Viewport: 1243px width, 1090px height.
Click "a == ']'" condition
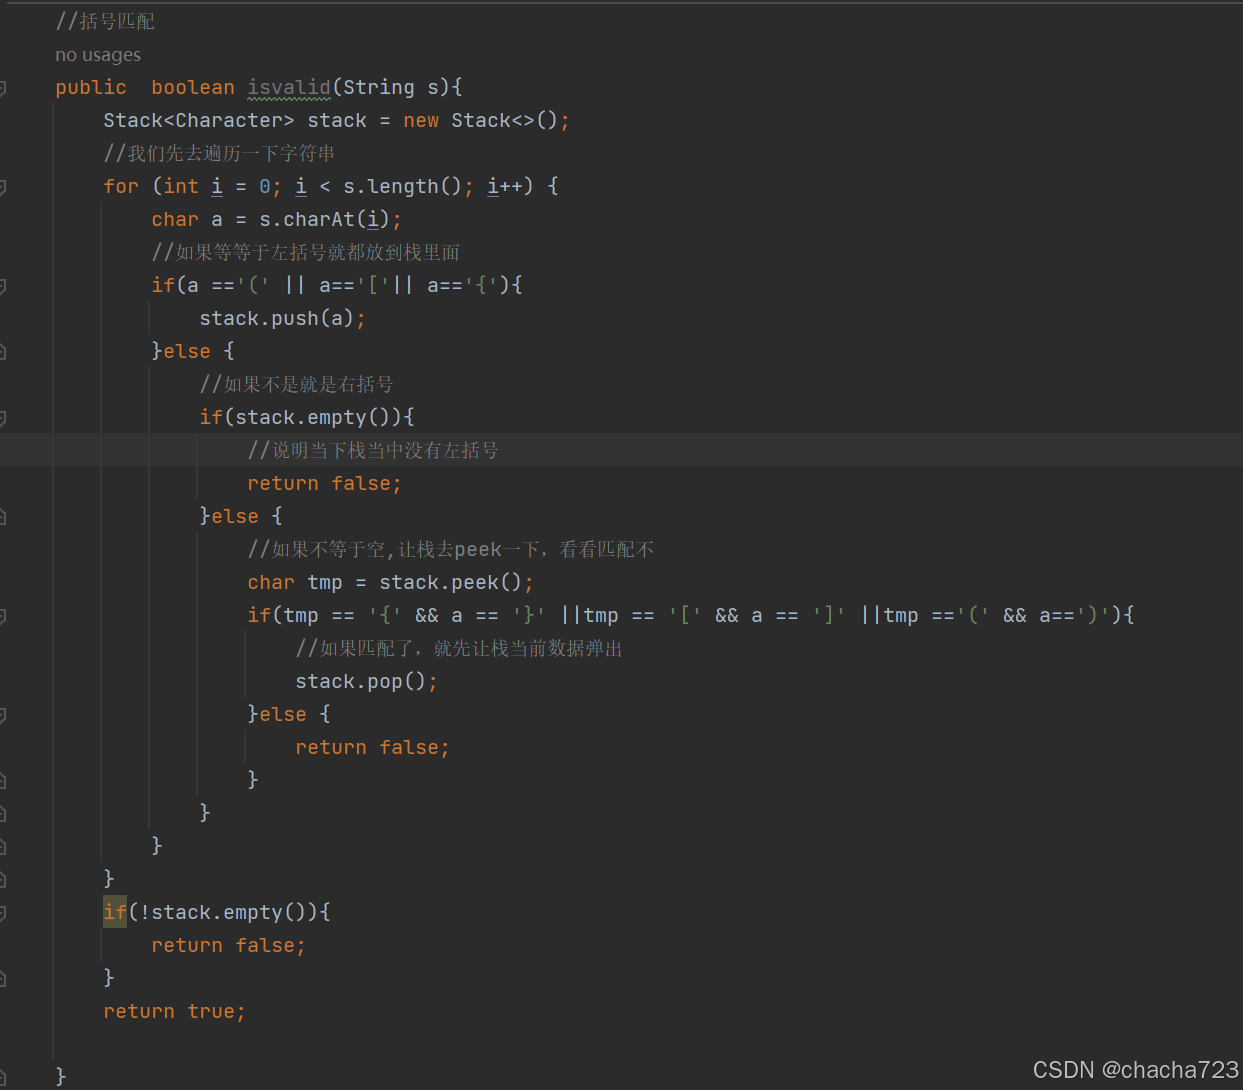(x=799, y=616)
